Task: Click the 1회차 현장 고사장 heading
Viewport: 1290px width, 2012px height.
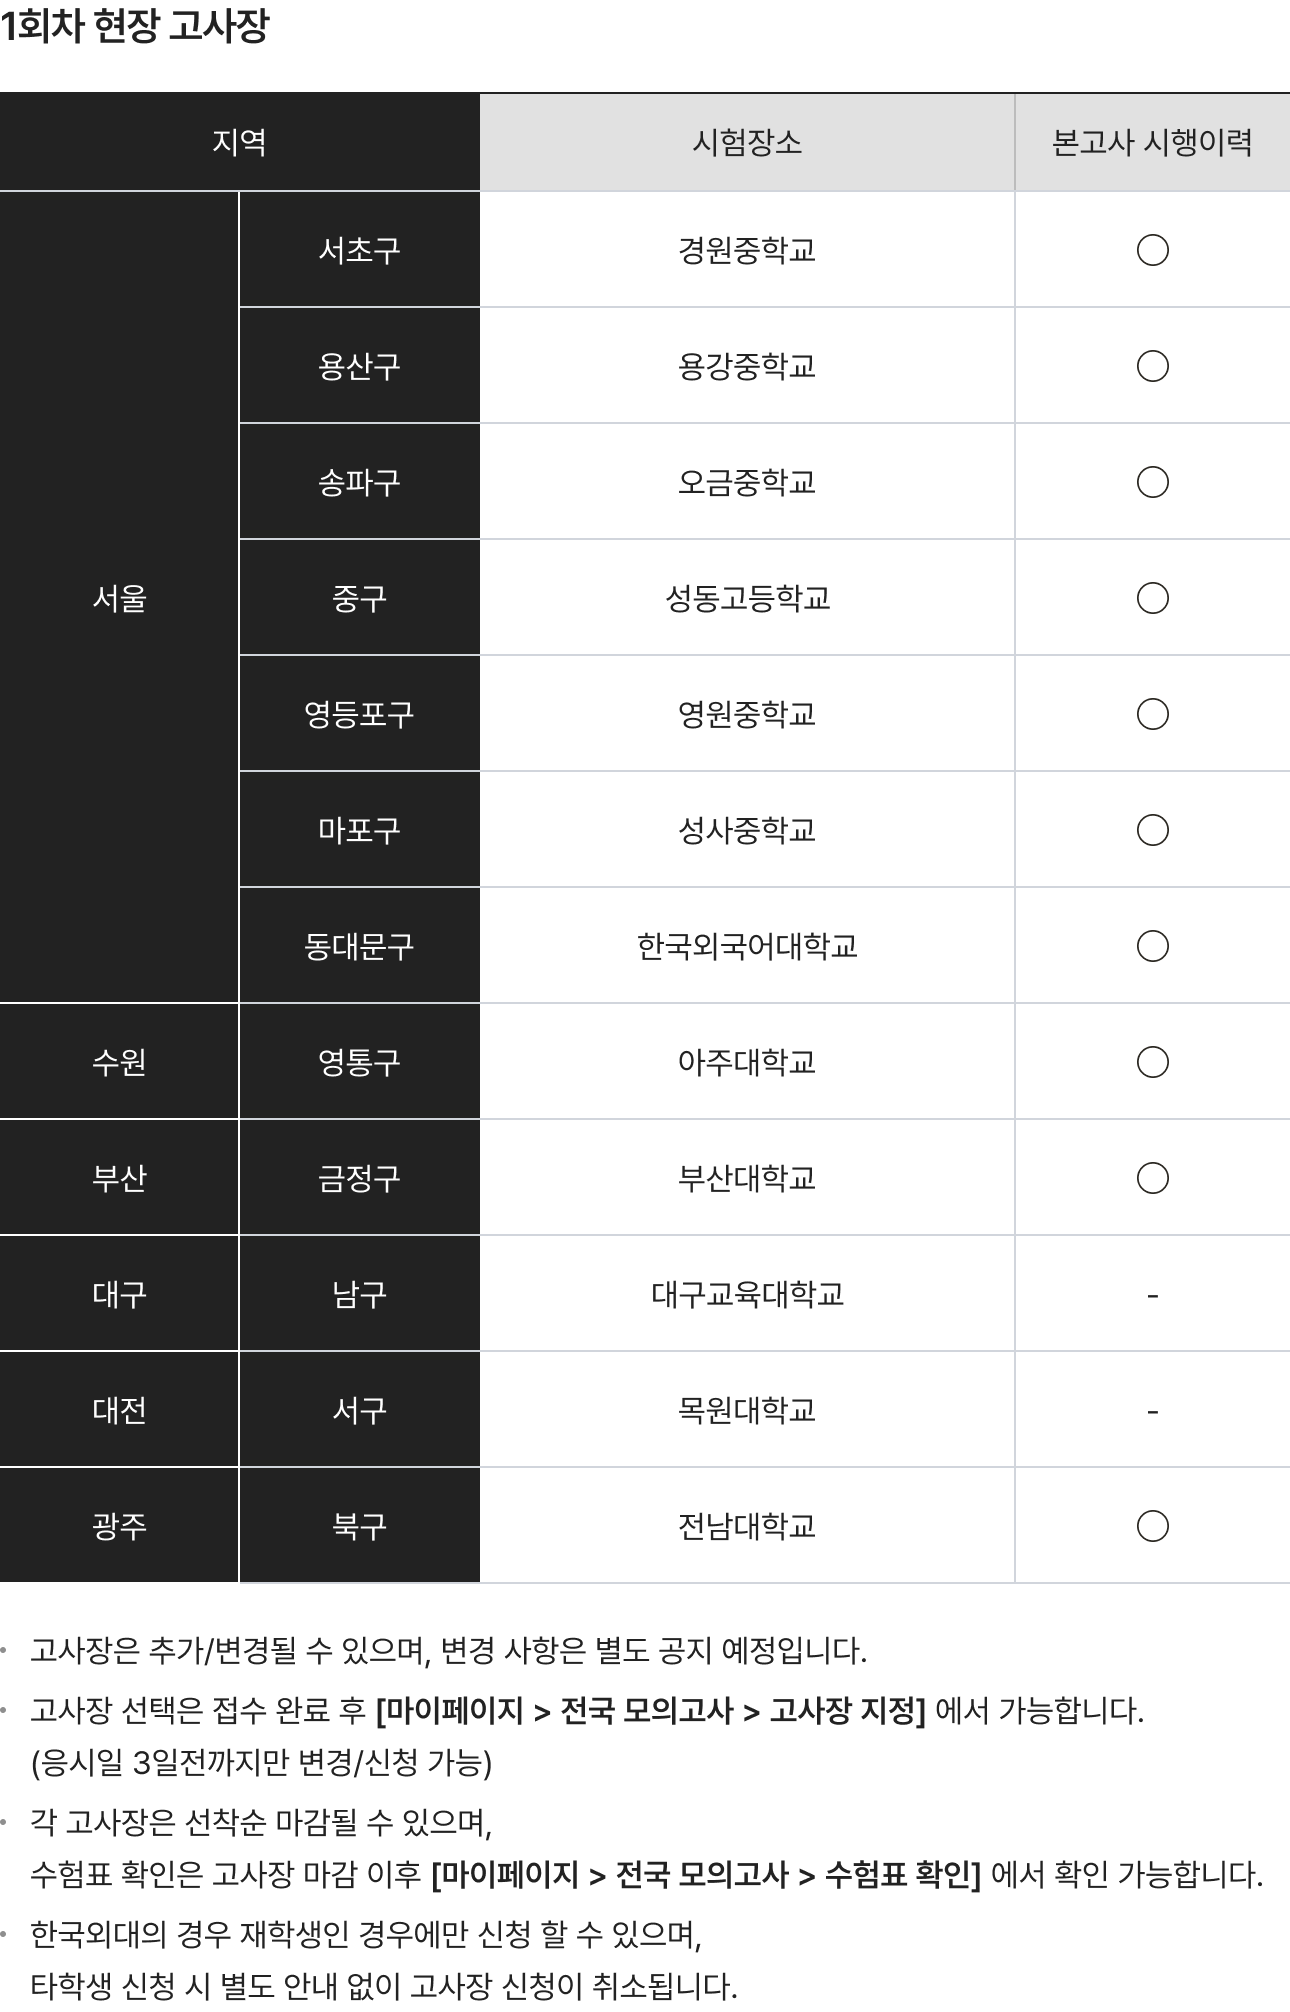Action: pyautogui.click(x=135, y=27)
